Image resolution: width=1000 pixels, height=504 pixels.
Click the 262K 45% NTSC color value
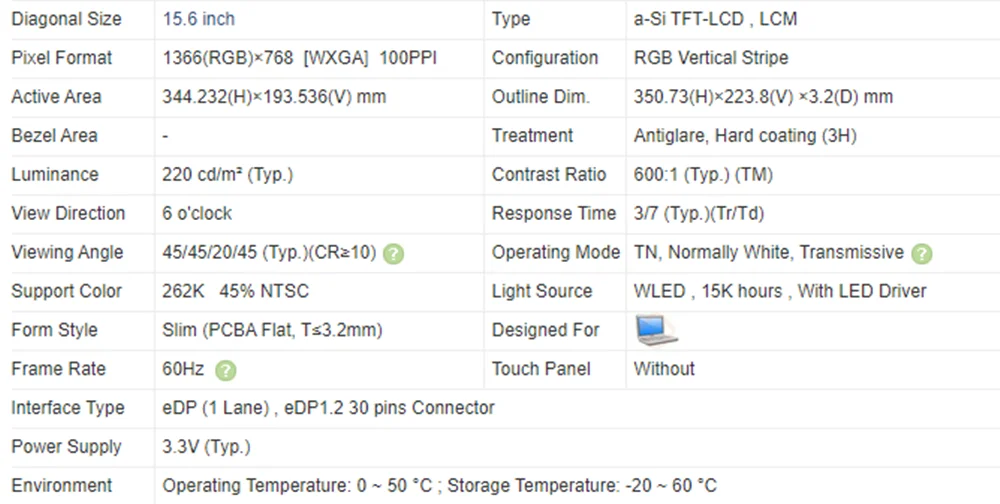click(235, 292)
